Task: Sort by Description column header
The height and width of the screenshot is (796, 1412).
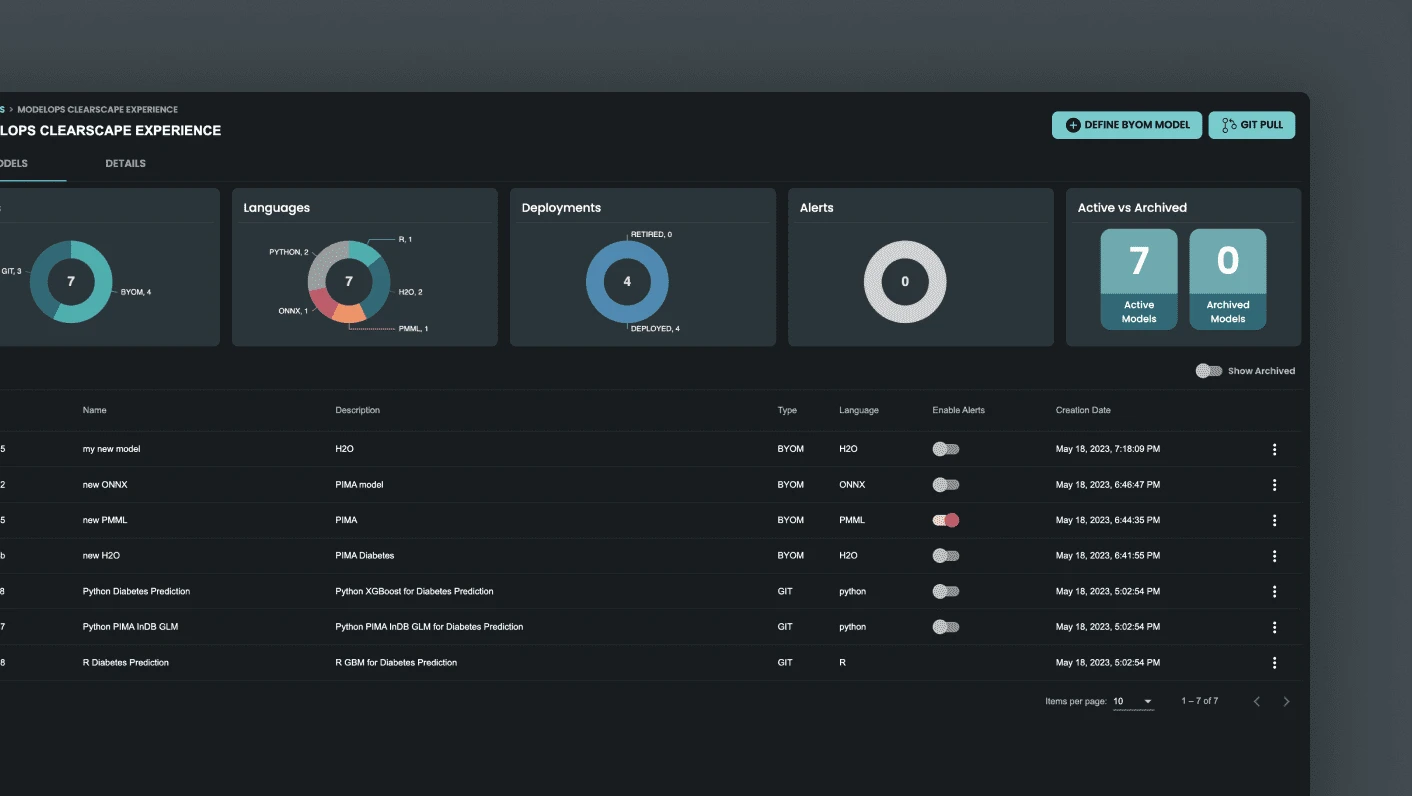Action: pyautogui.click(x=357, y=410)
